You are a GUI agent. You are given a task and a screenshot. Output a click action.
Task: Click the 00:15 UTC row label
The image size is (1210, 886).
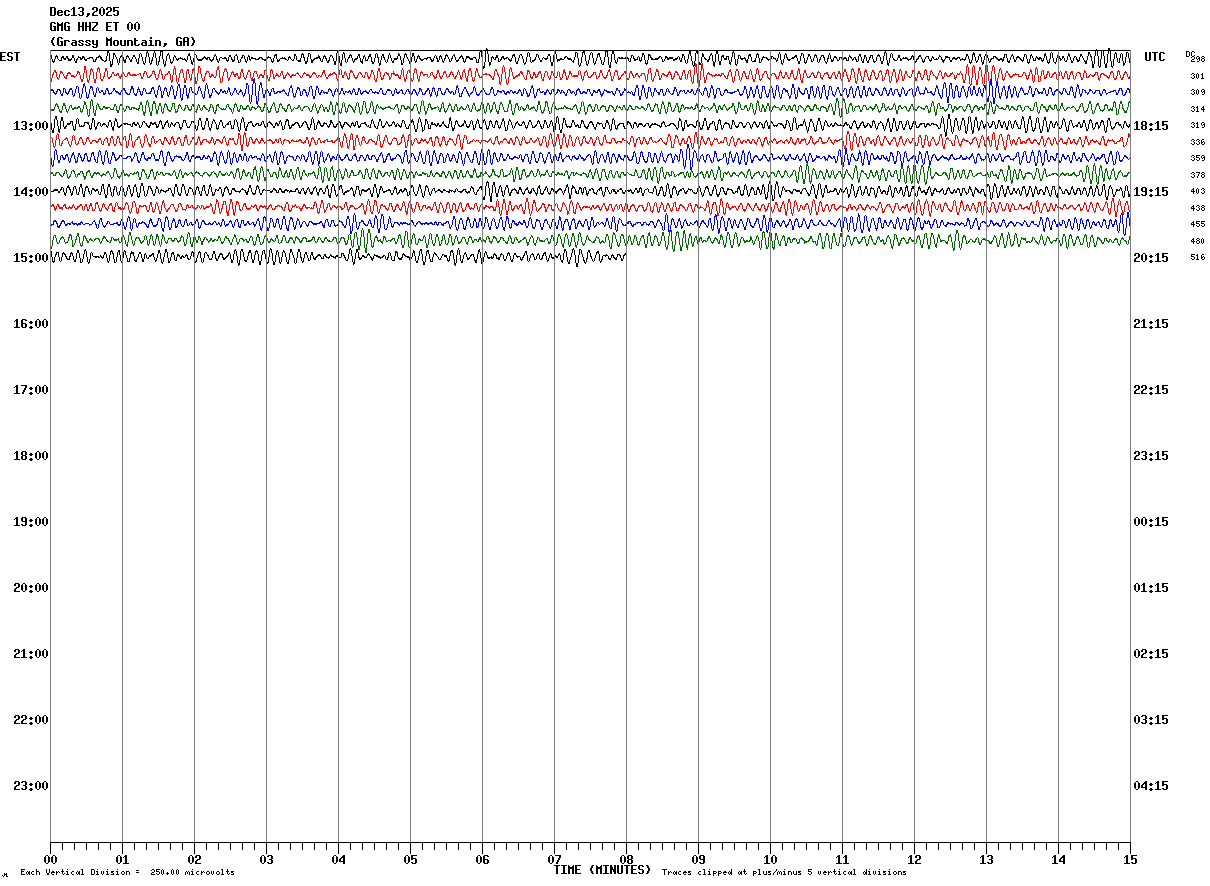[x=1150, y=522]
